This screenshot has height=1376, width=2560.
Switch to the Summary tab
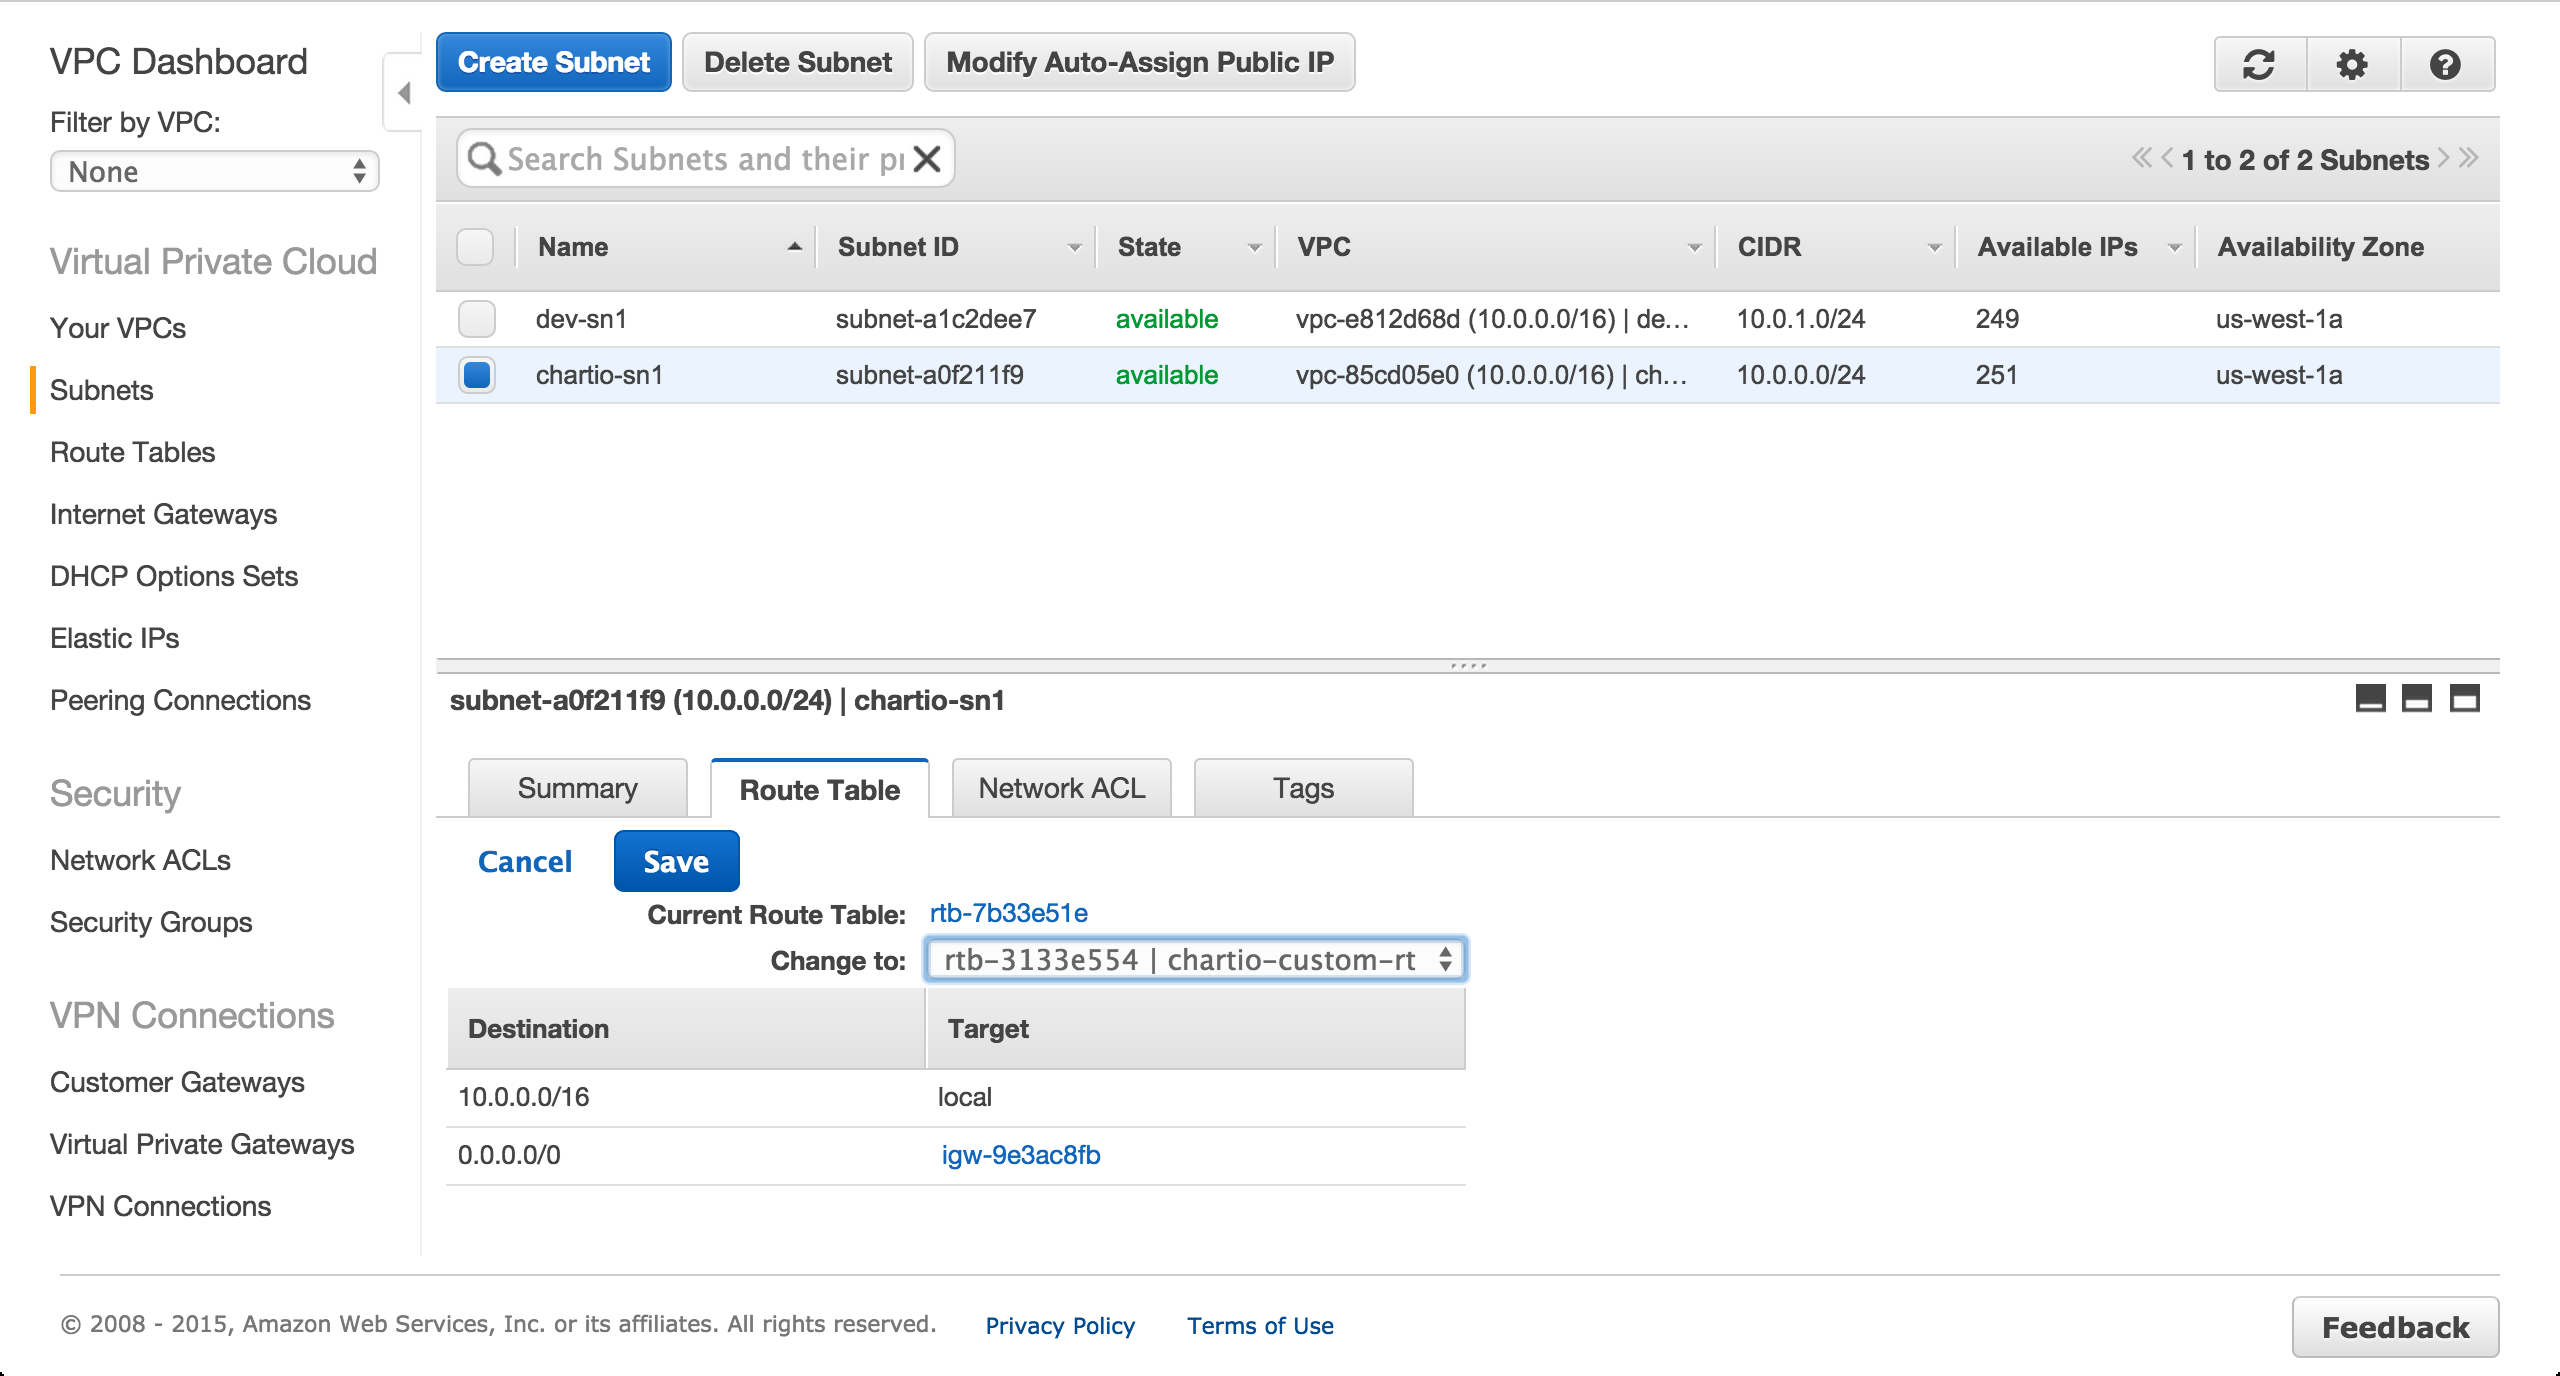pyautogui.click(x=577, y=789)
